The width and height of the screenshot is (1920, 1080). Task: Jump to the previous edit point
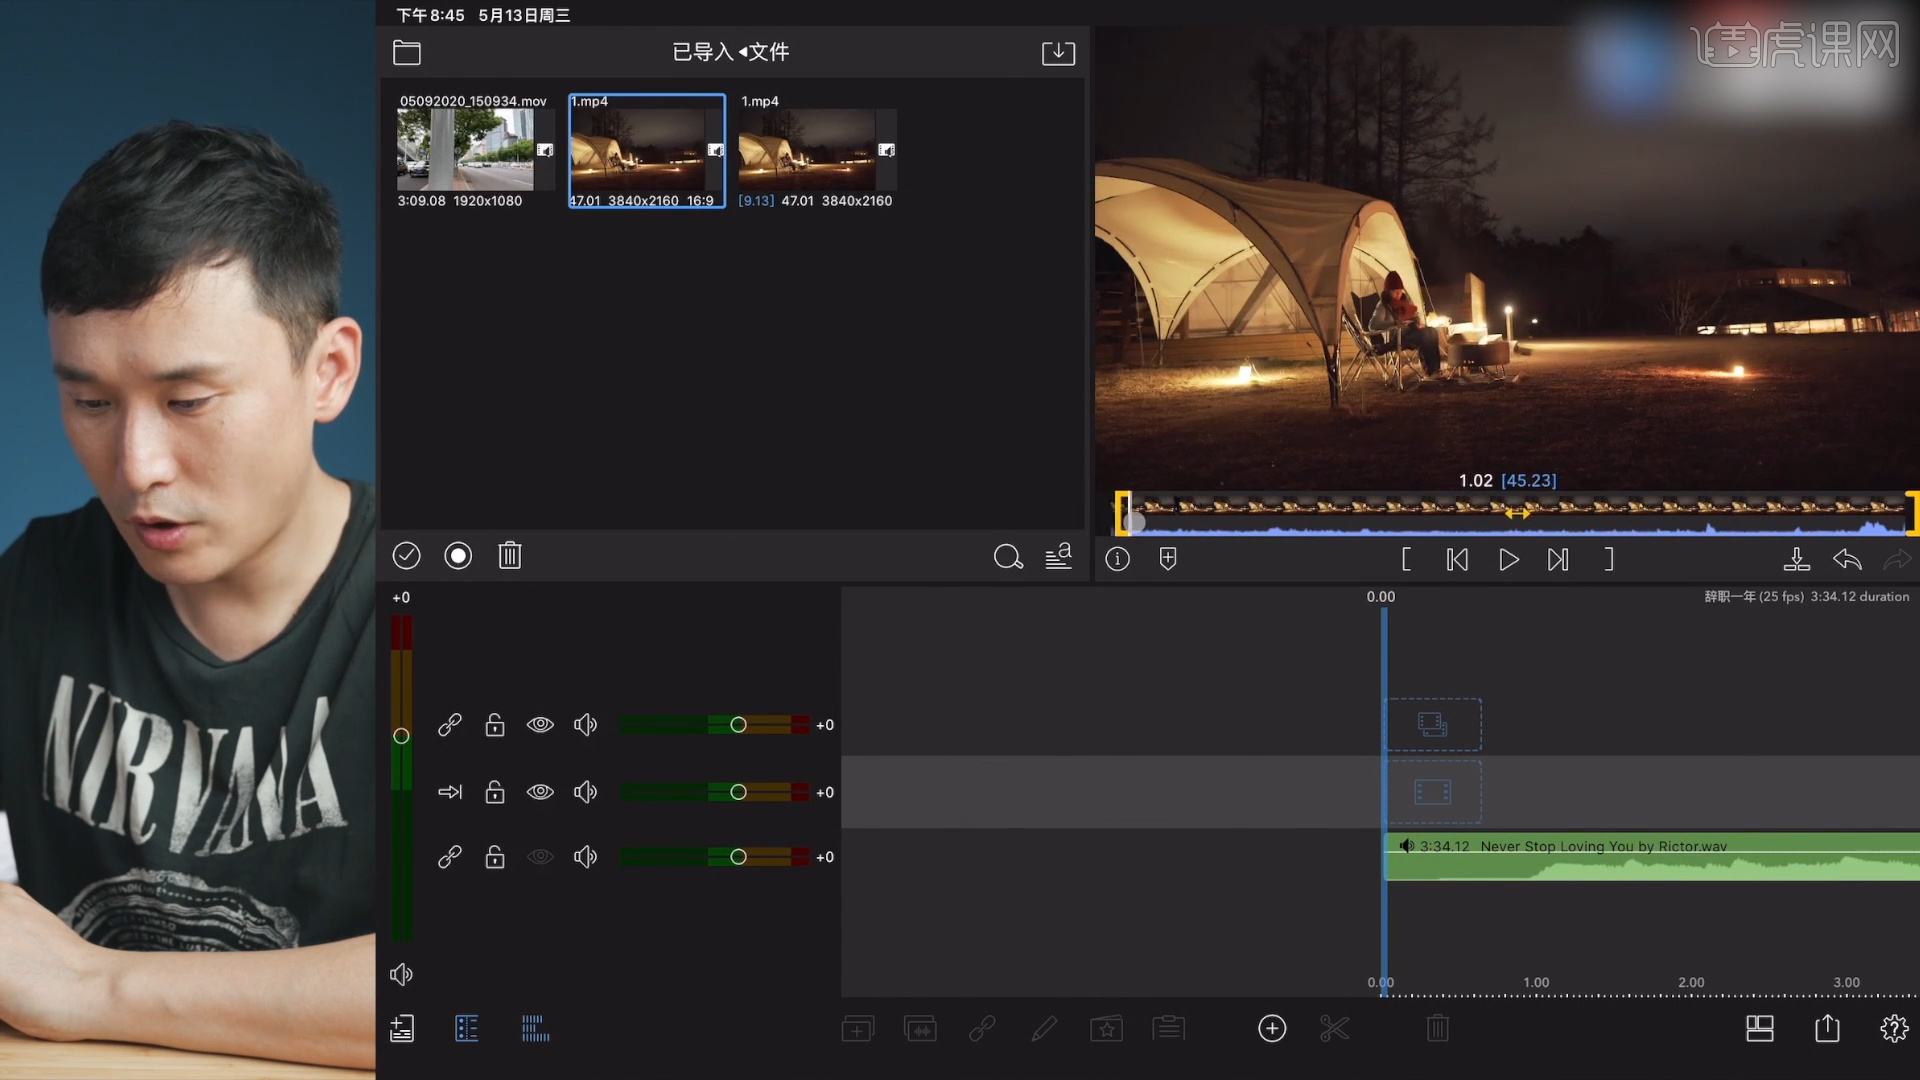[x=1457, y=559]
